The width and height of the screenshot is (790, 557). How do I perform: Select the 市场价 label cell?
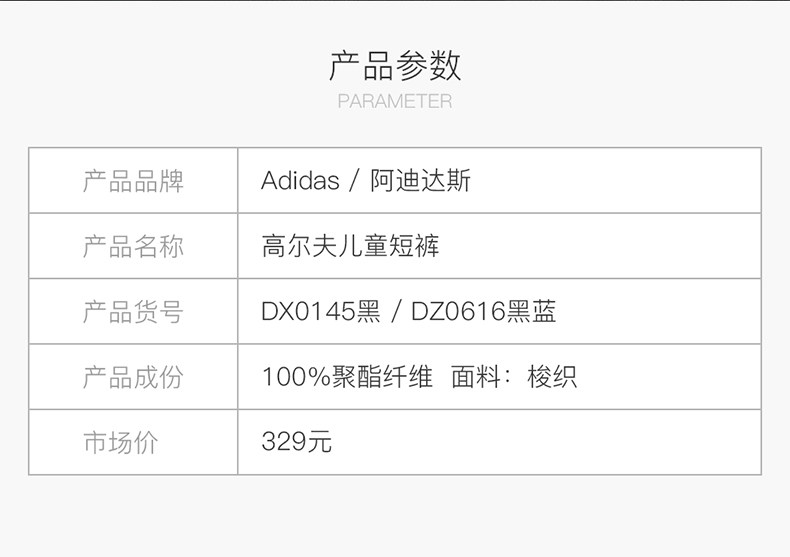[120, 442]
